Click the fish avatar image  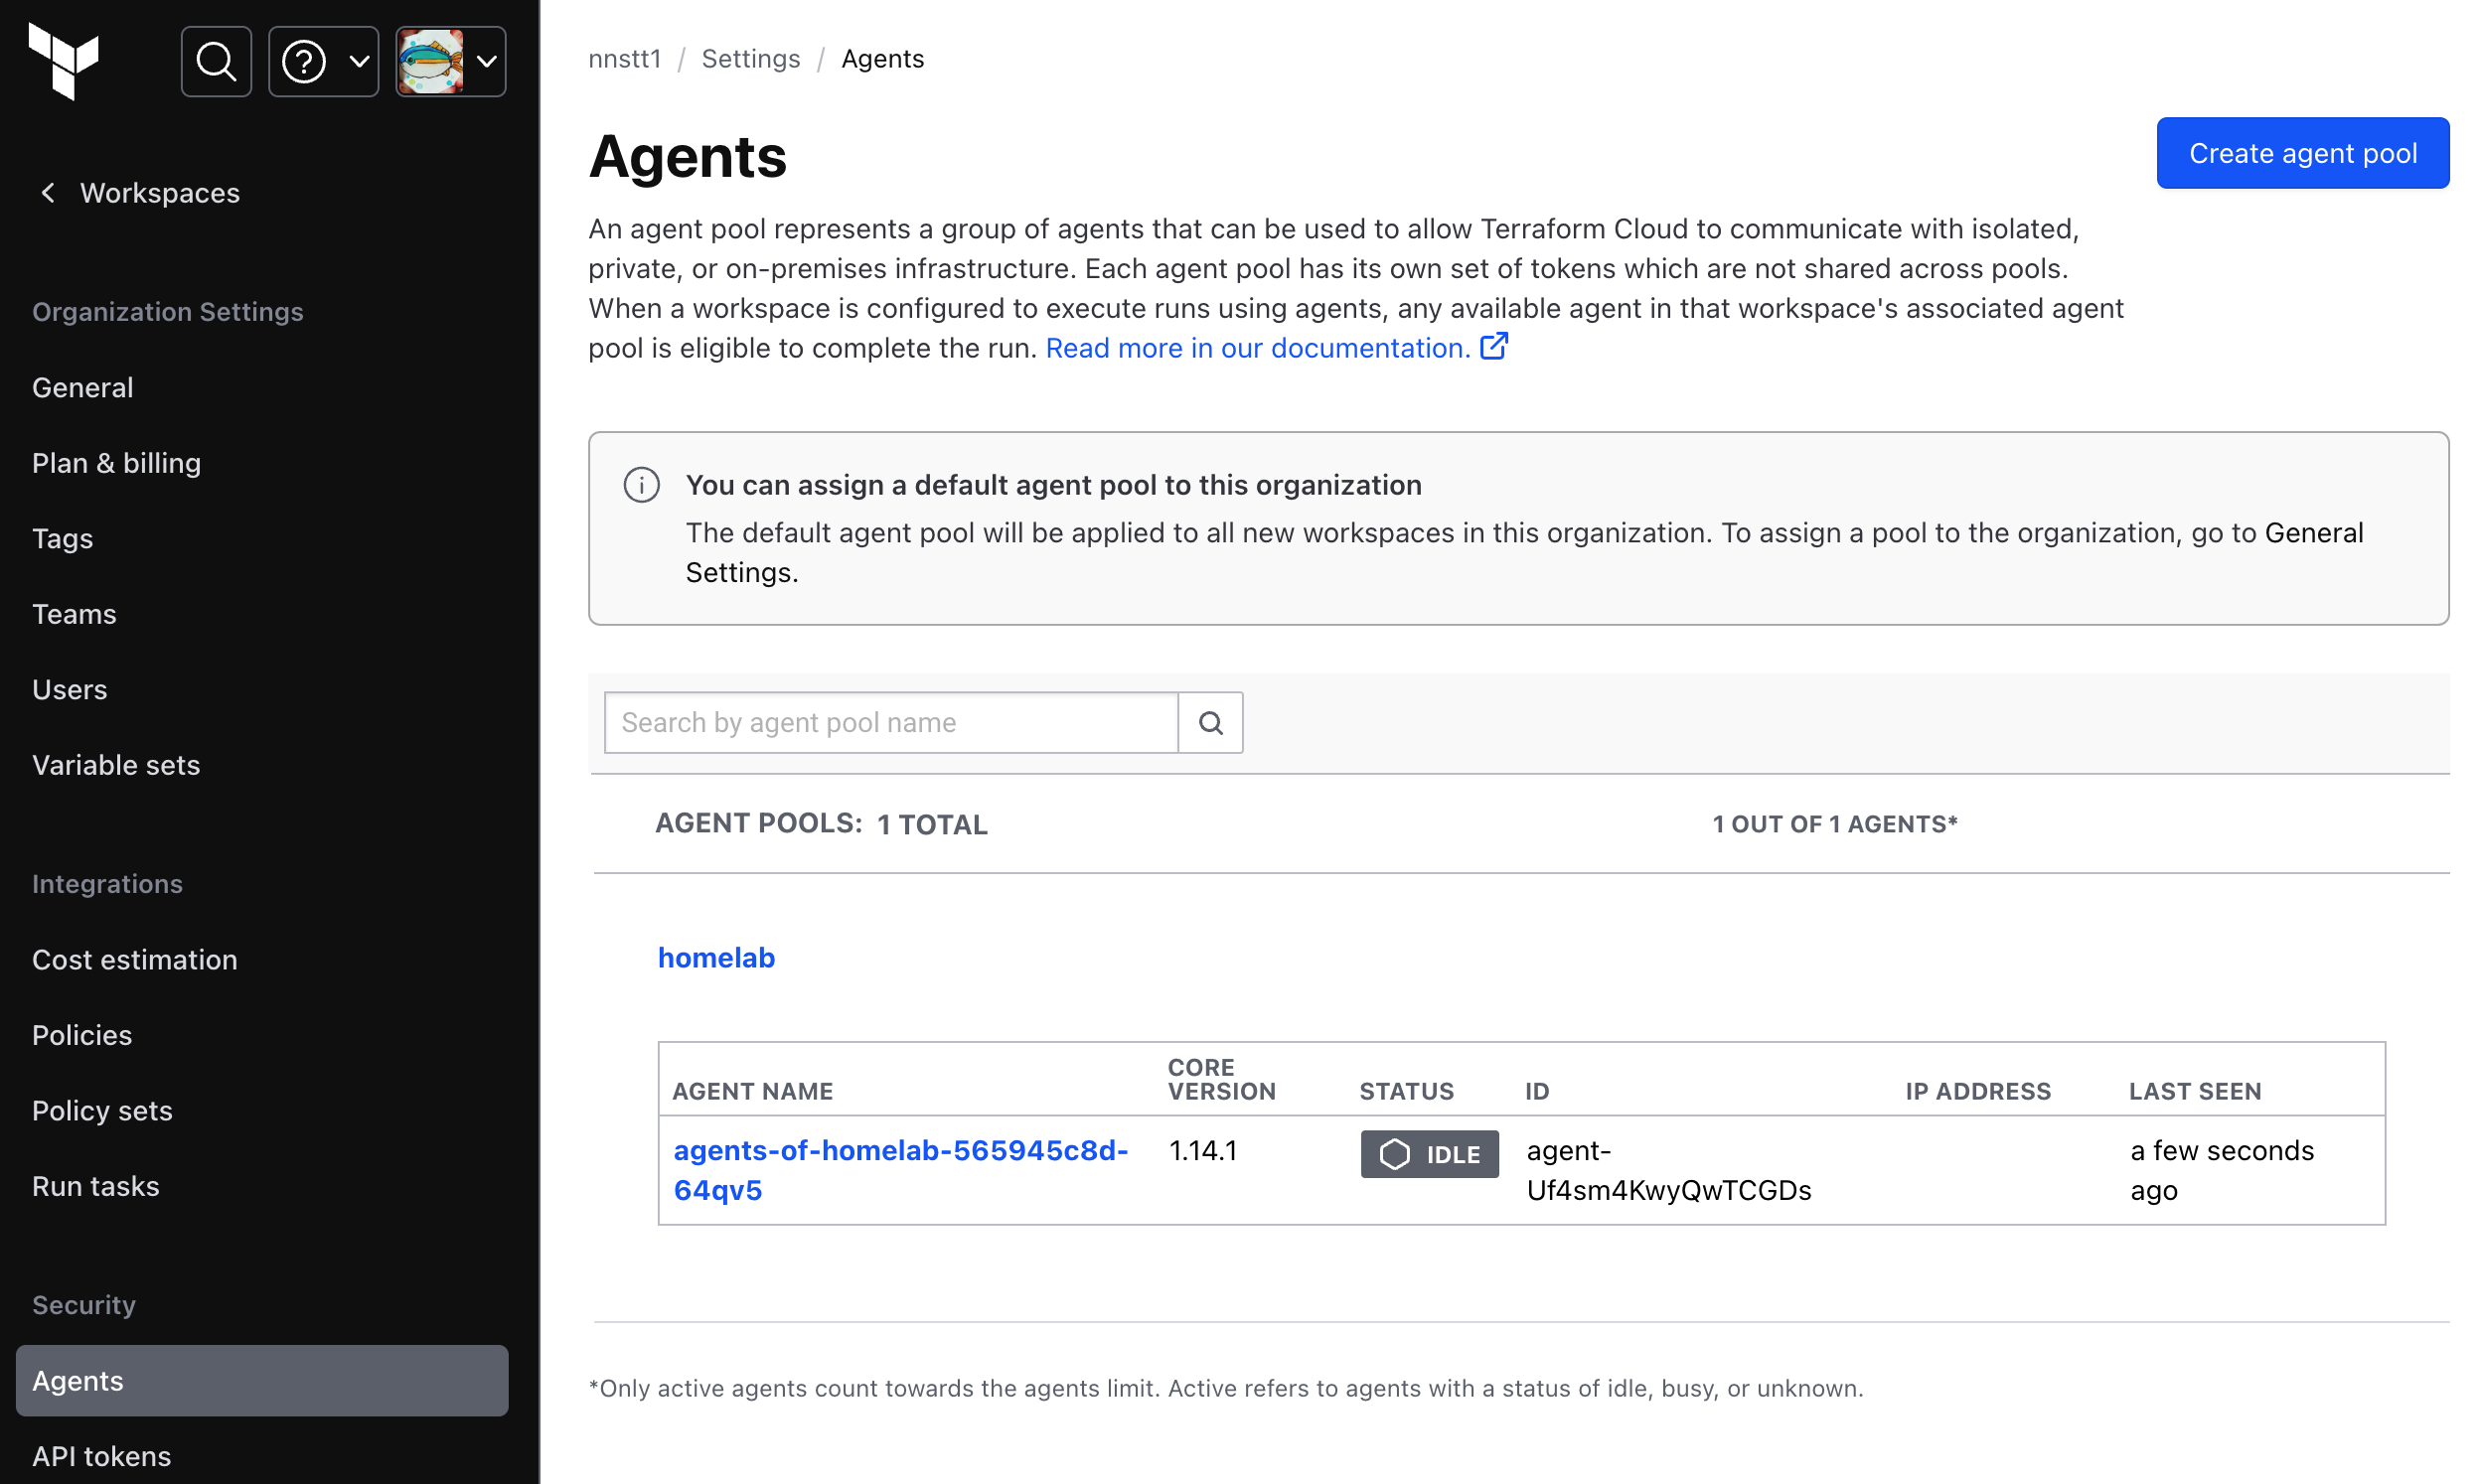pos(430,61)
